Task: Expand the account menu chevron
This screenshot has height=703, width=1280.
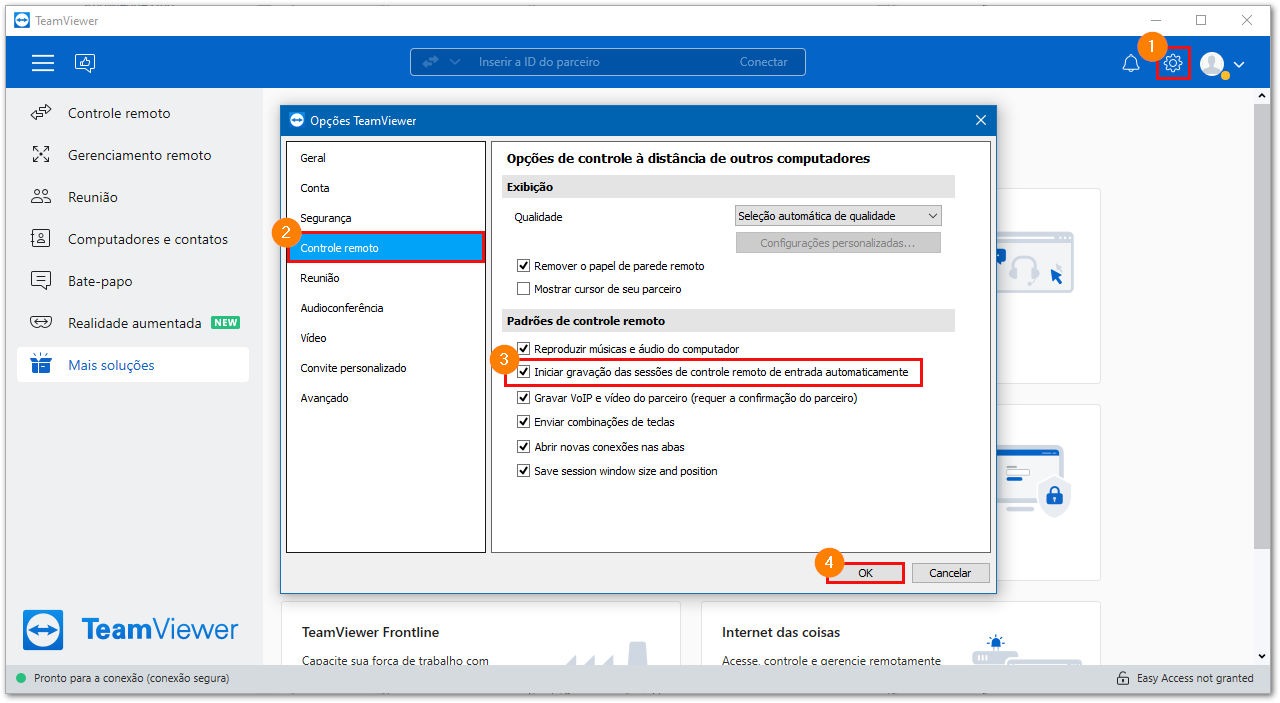Action: point(1239,65)
